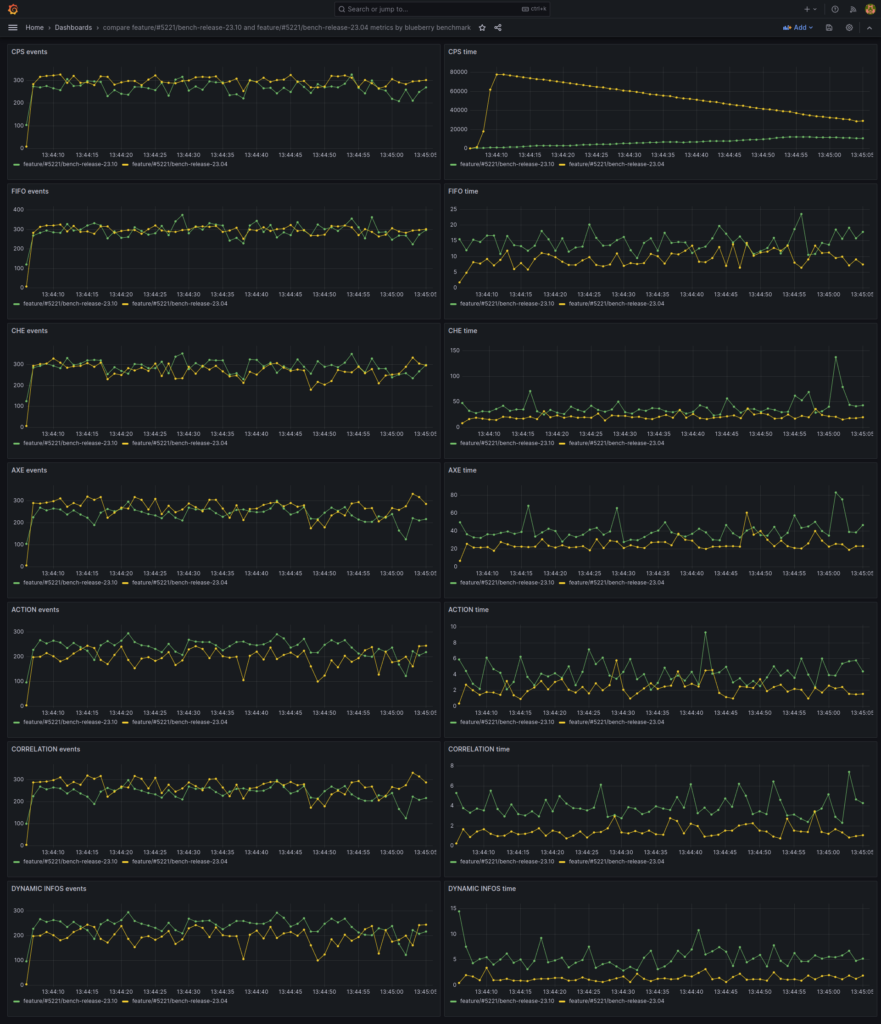The height and width of the screenshot is (1024, 881).
Task: Toggle bench-release-23.04 series in AXE events legend
Action: 180,583
